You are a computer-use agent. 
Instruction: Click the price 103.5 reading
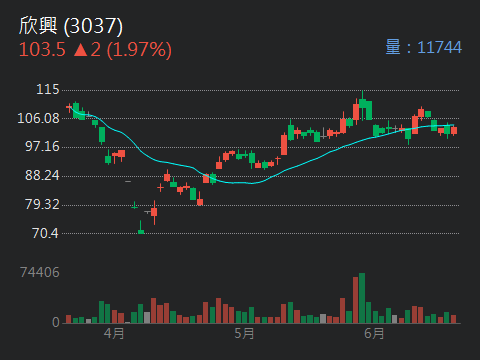point(42,50)
